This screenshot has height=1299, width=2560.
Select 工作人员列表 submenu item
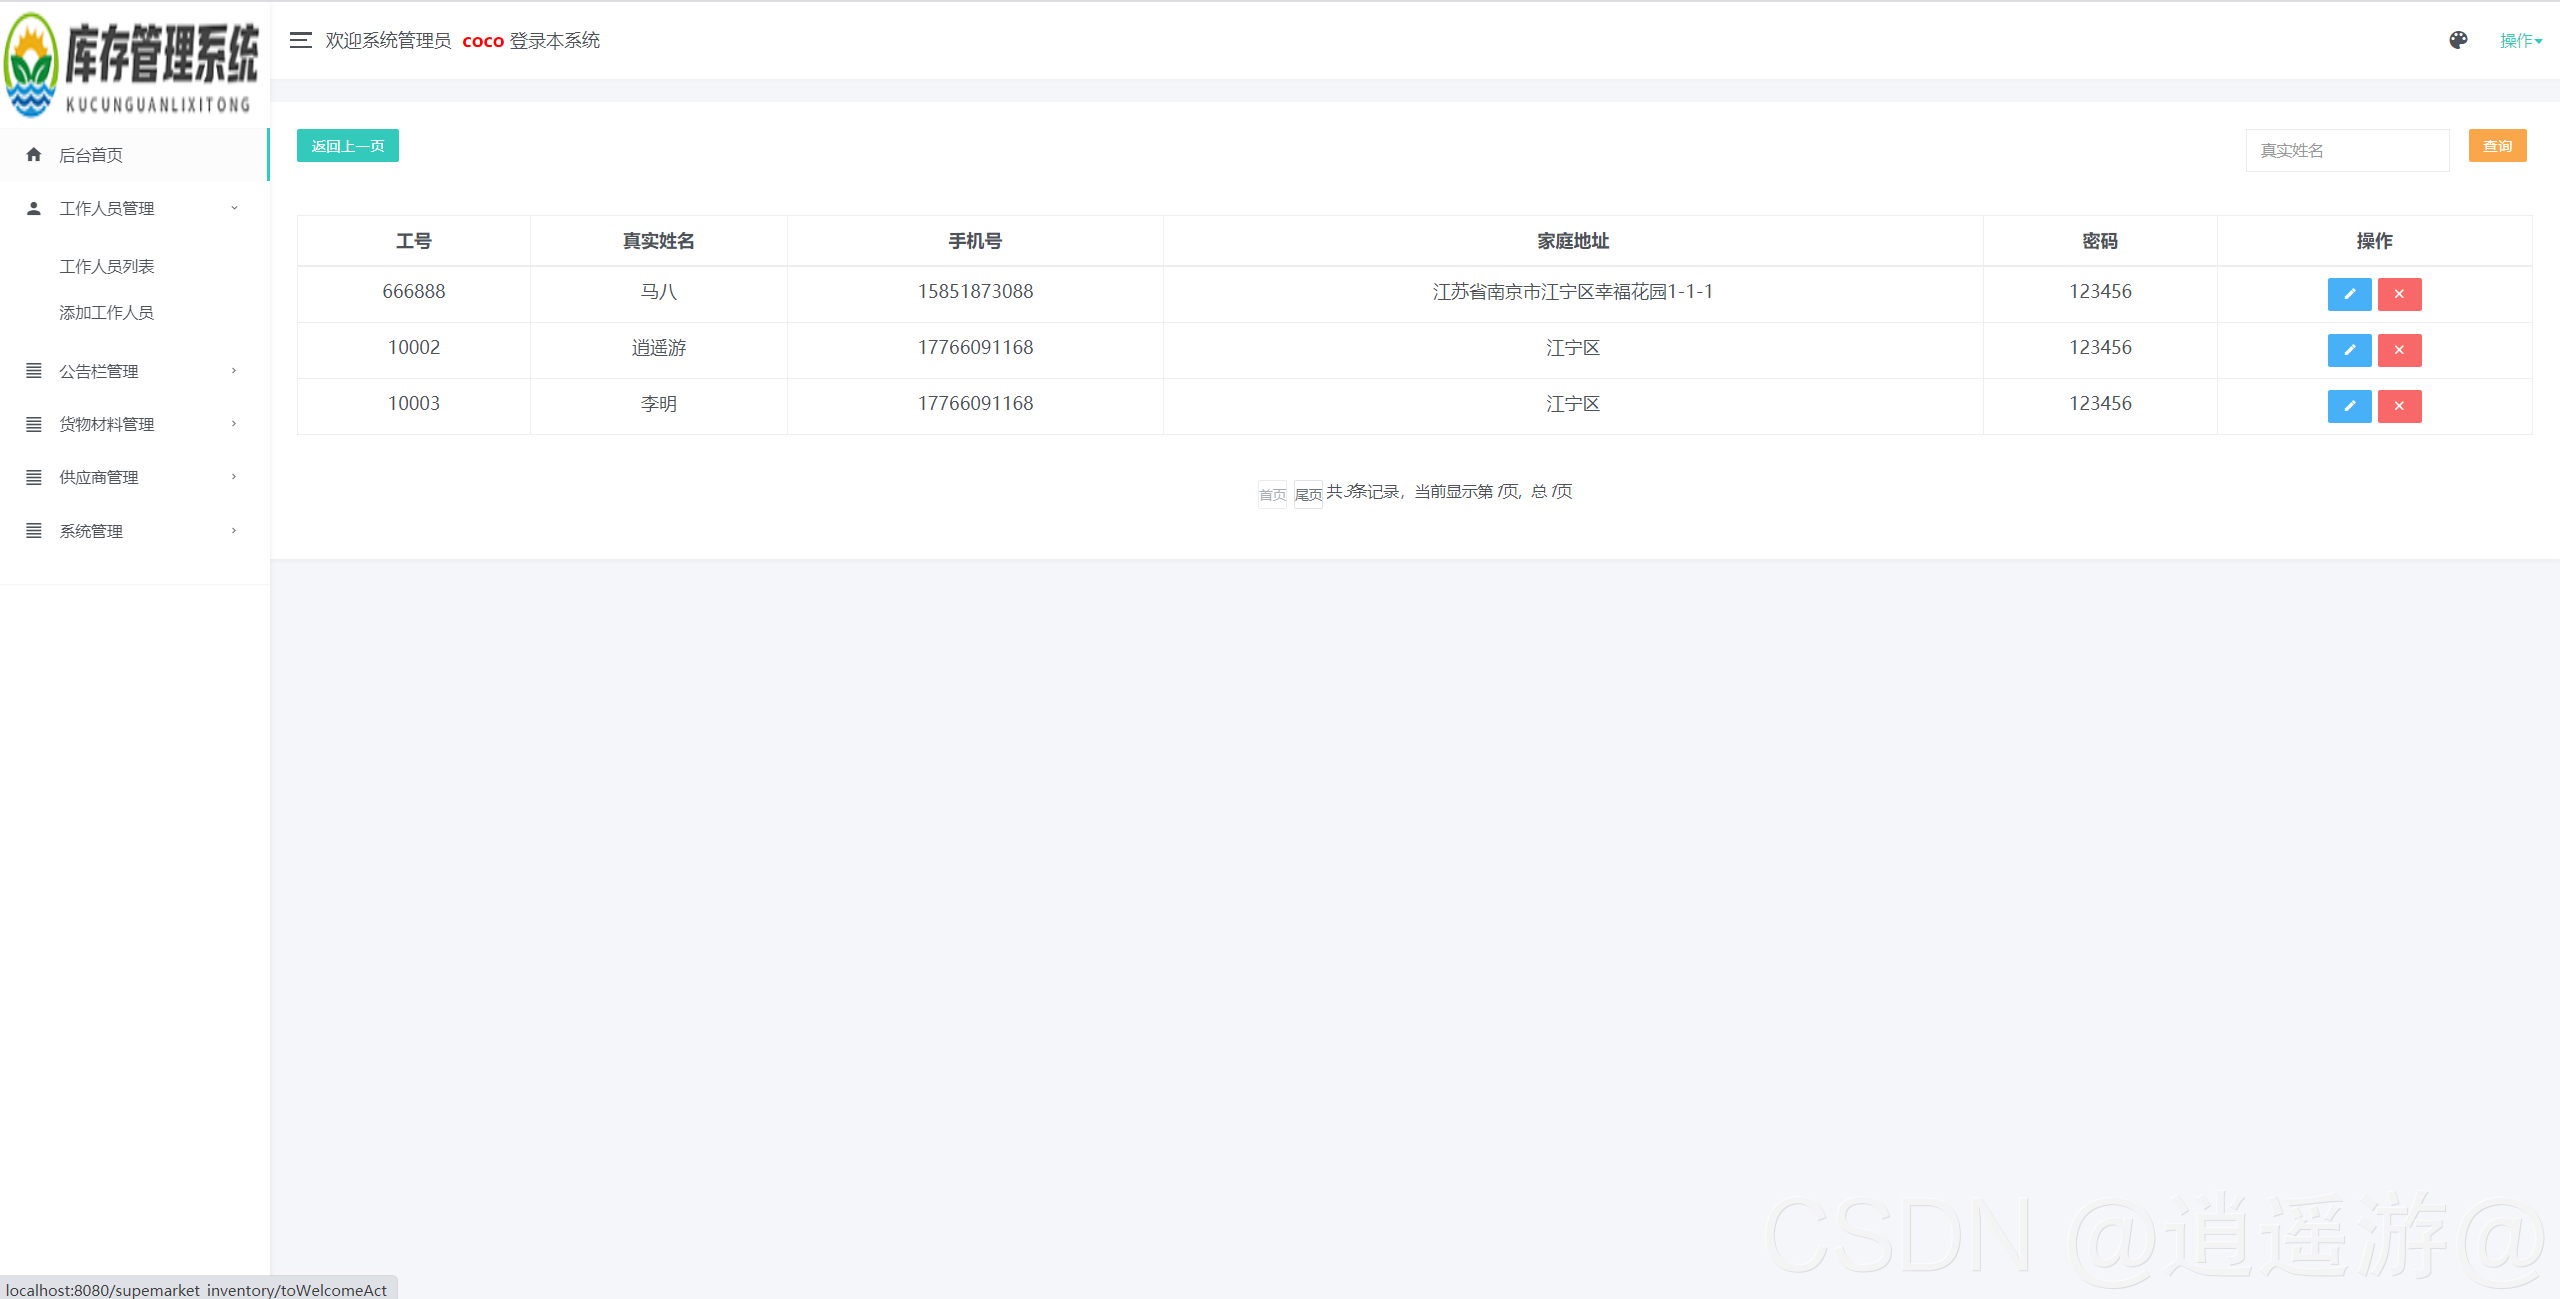107,266
